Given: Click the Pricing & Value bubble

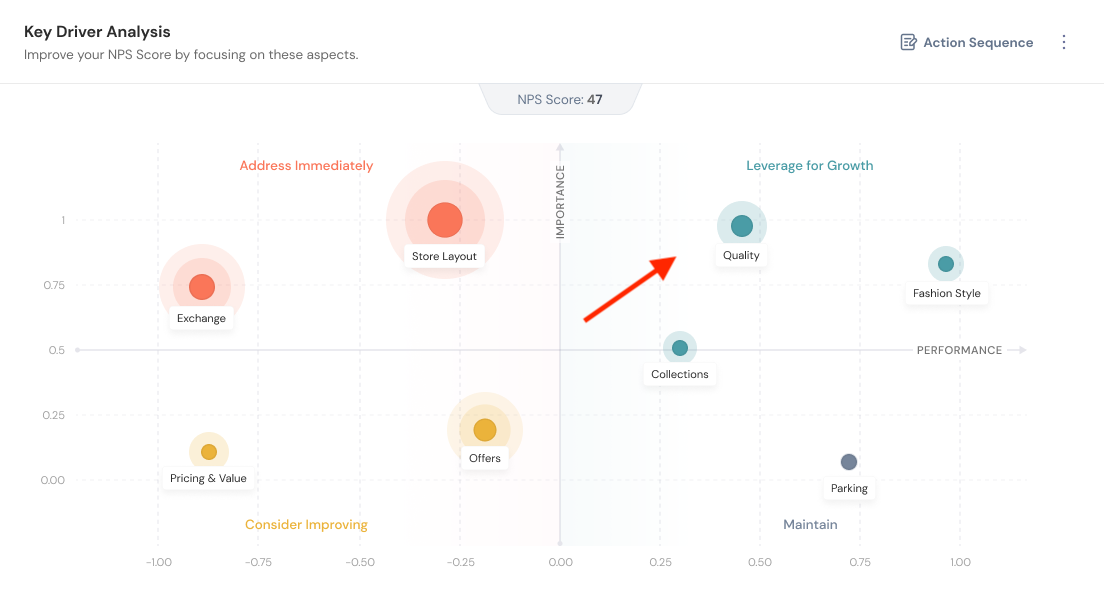Looking at the screenshot, I should [208, 452].
